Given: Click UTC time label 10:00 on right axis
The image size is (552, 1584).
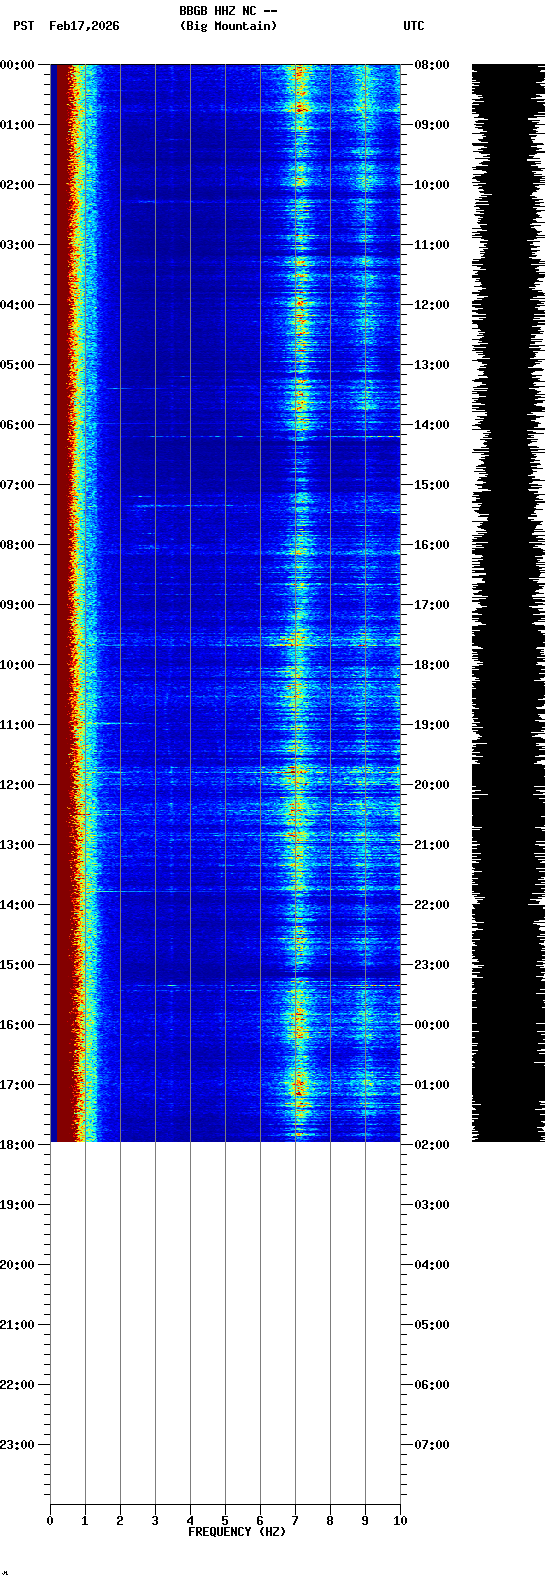Looking at the screenshot, I should pos(432,185).
